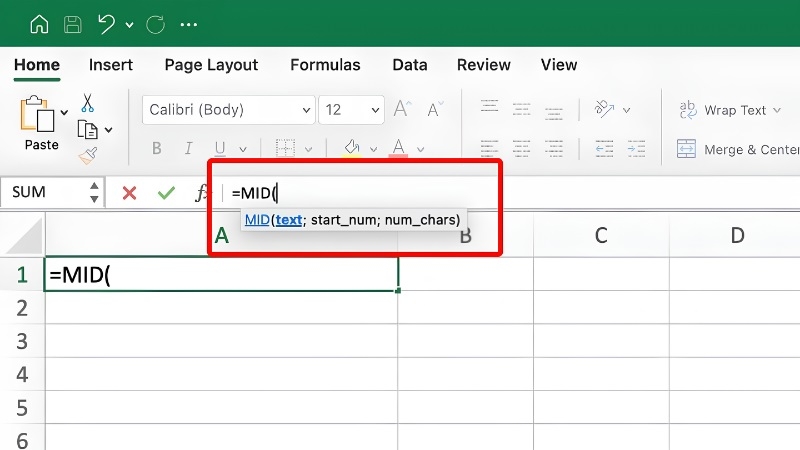Confirm entry with green checkmark
Screen dimensions: 800x450
166,193
